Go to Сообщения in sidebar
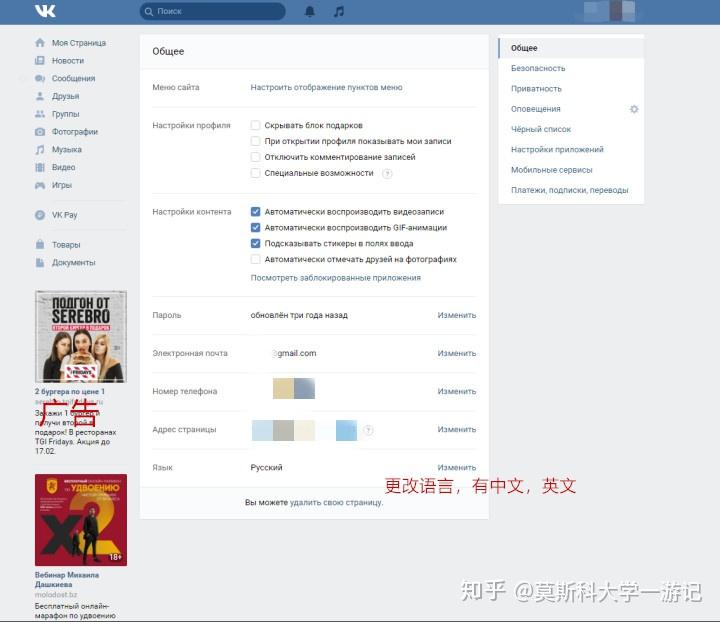 tap(73, 78)
